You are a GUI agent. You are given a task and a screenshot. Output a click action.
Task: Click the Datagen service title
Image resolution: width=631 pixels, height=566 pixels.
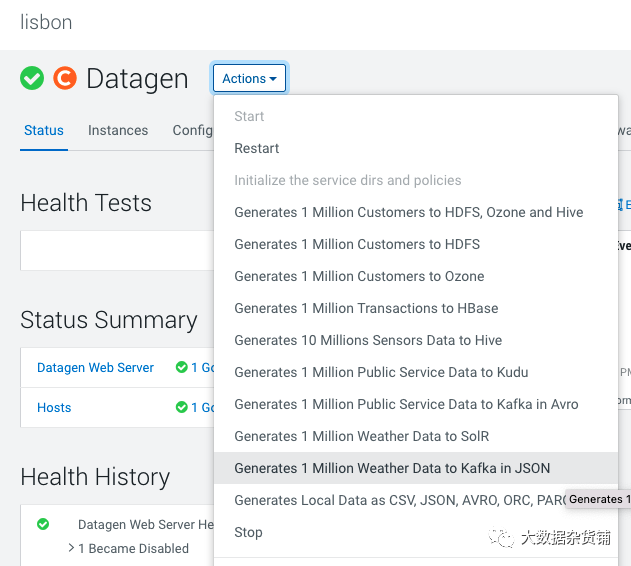point(137,78)
